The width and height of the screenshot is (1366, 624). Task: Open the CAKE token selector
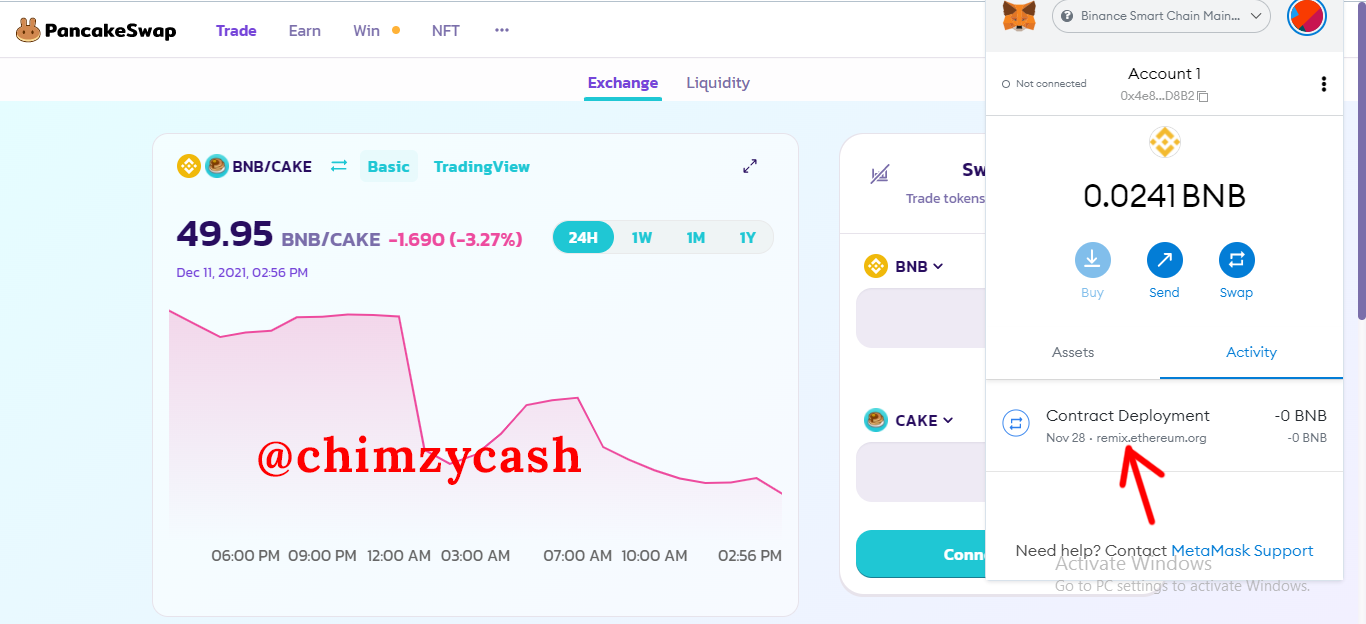coord(909,420)
